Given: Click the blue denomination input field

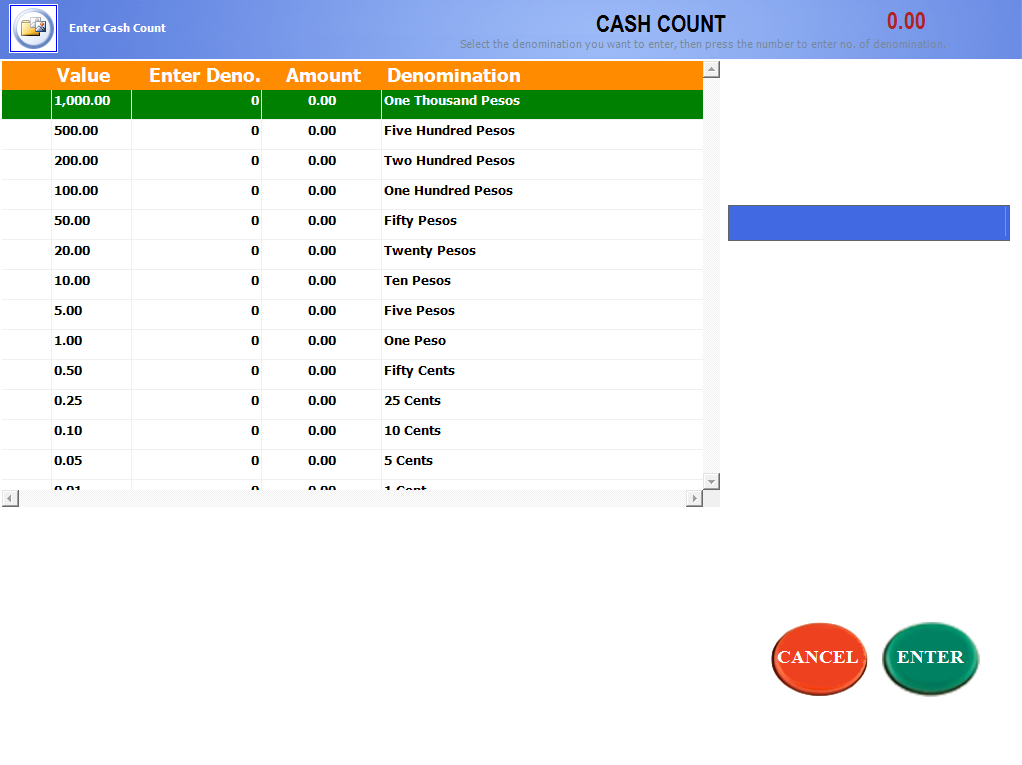Looking at the screenshot, I should (x=867, y=222).
